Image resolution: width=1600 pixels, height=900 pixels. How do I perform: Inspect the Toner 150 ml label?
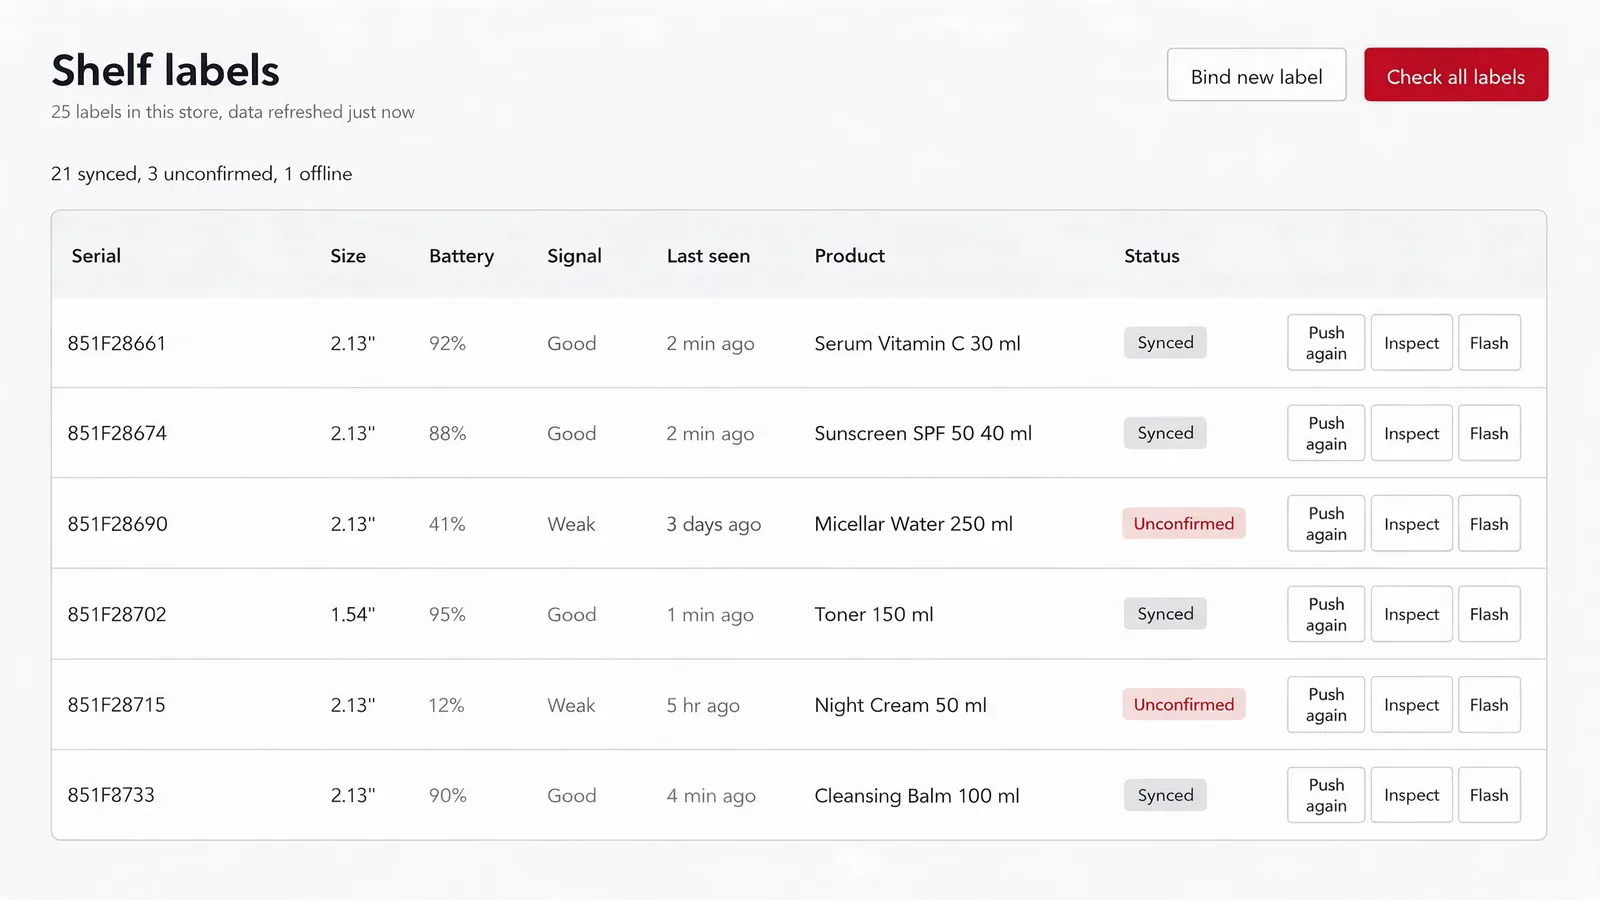click(x=1411, y=614)
